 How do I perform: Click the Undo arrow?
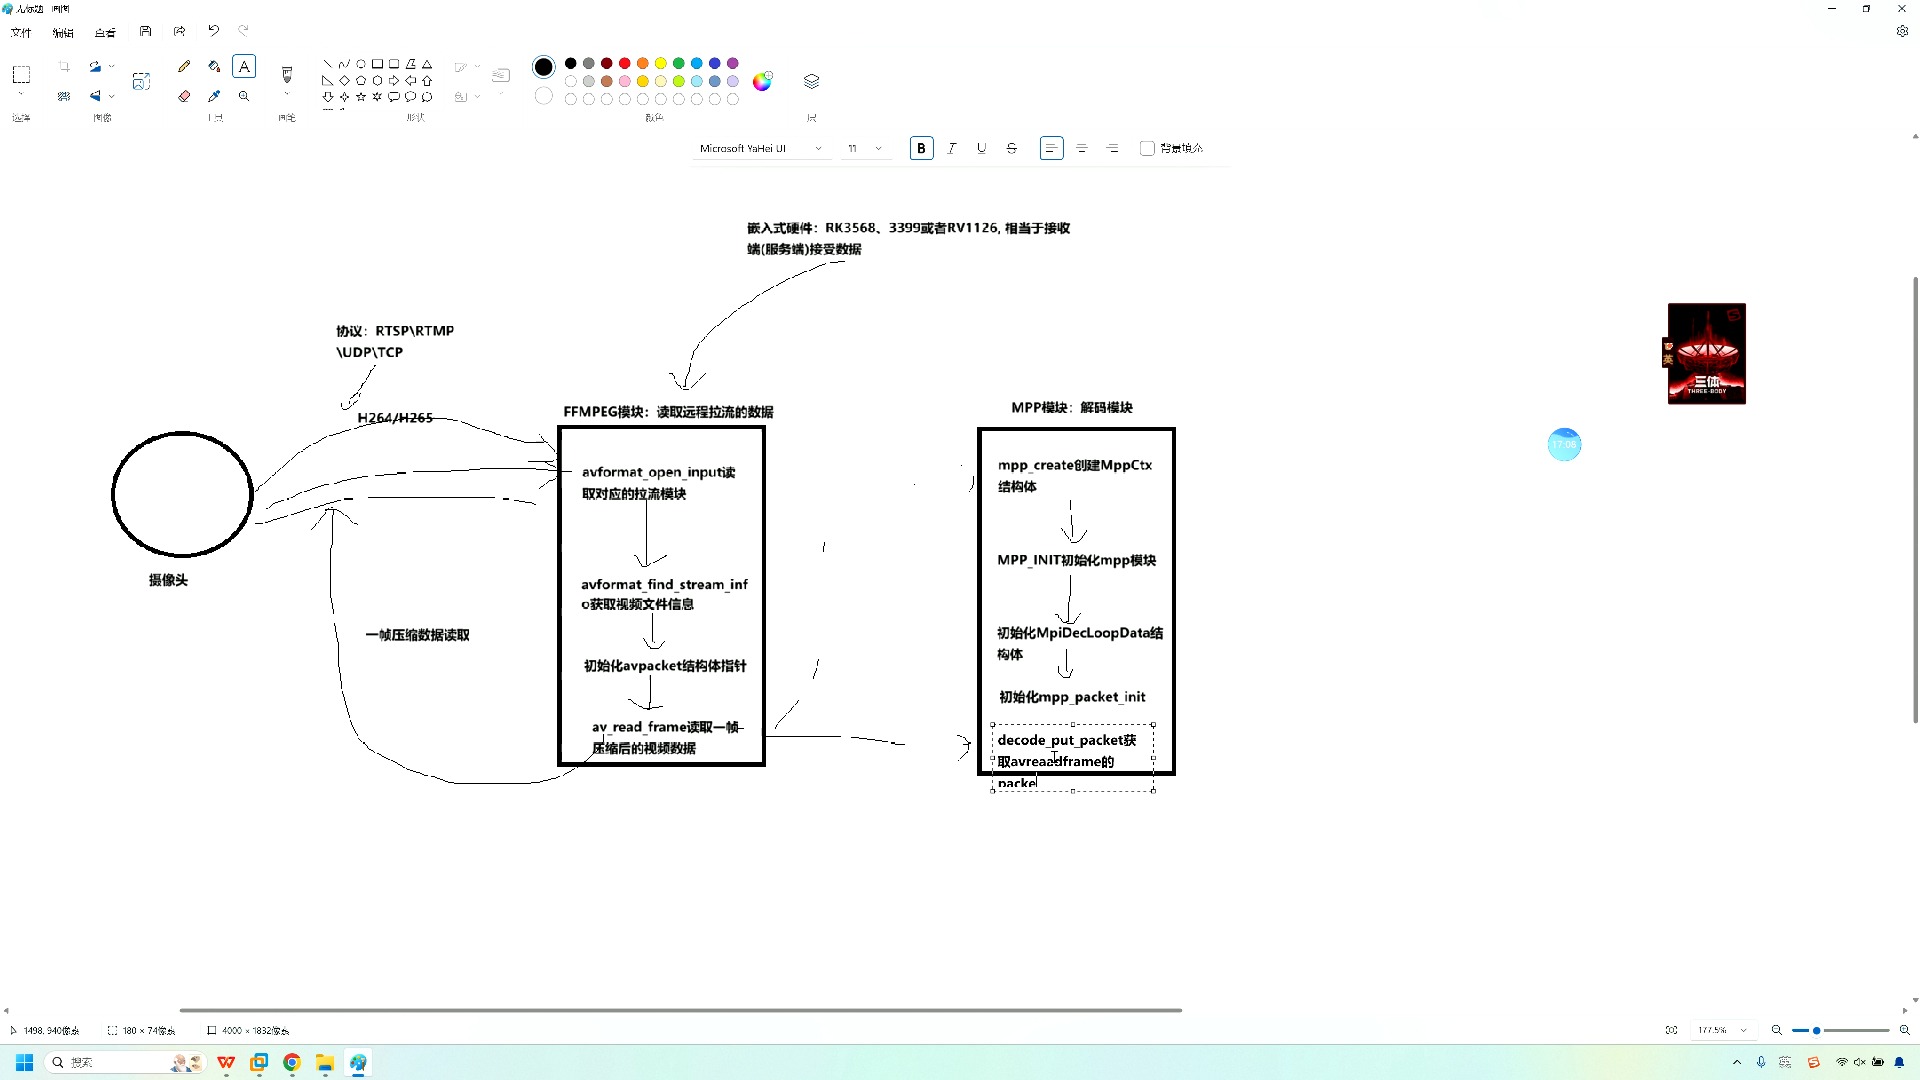pyautogui.click(x=213, y=31)
